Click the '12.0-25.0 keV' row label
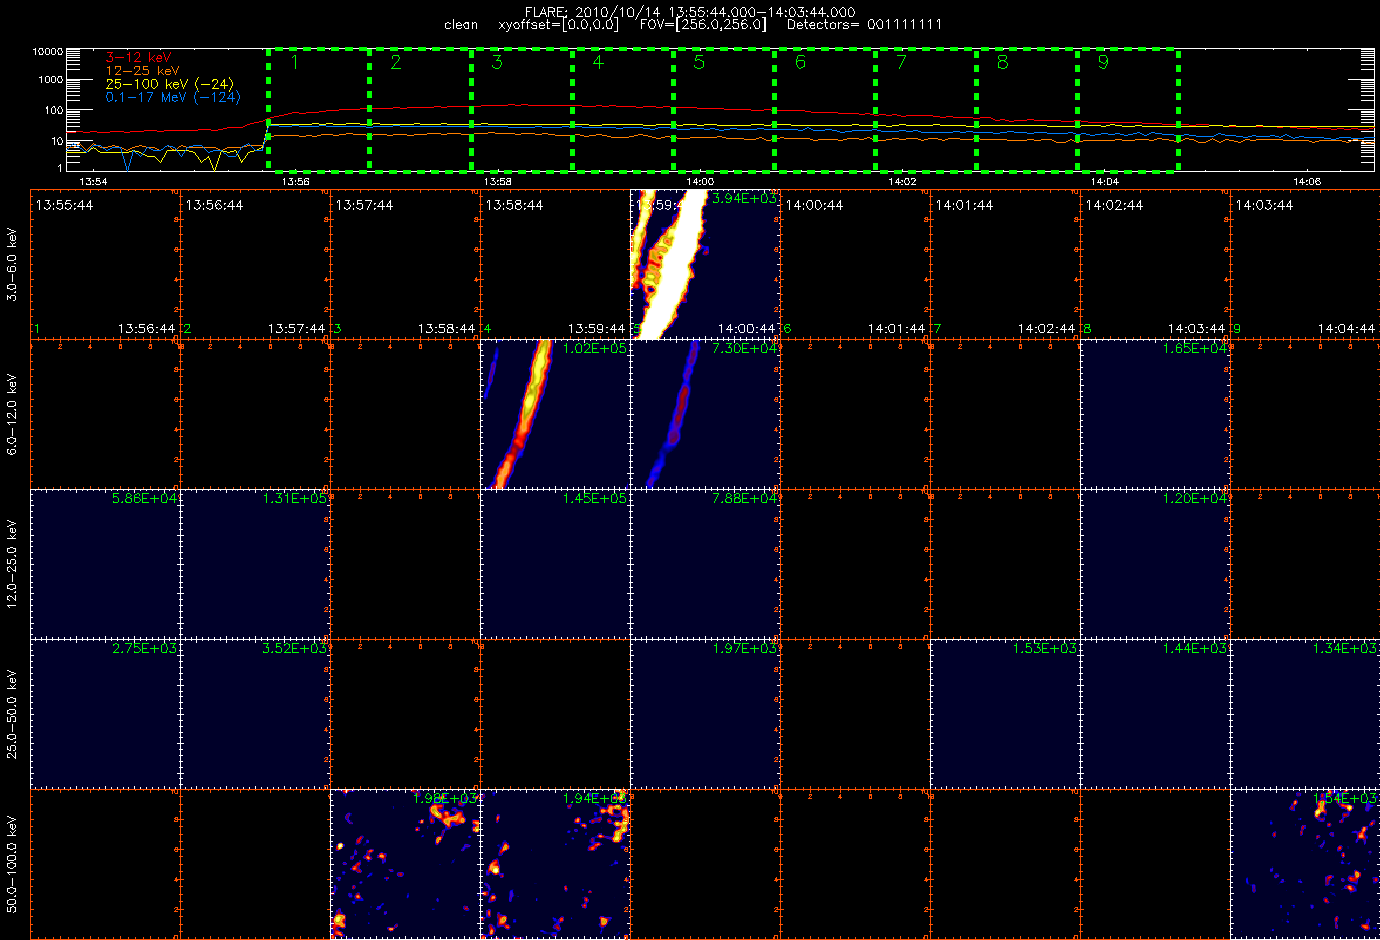Viewport: 1380px width, 940px height. click(12, 565)
